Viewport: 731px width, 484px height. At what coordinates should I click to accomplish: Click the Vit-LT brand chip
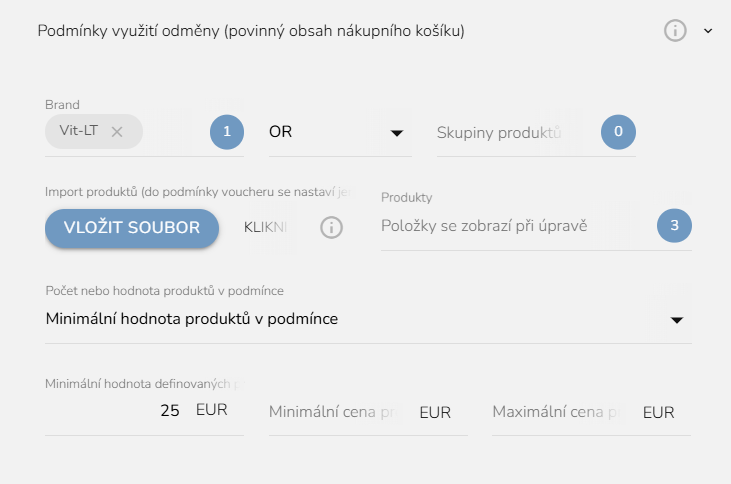pos(78,132)
